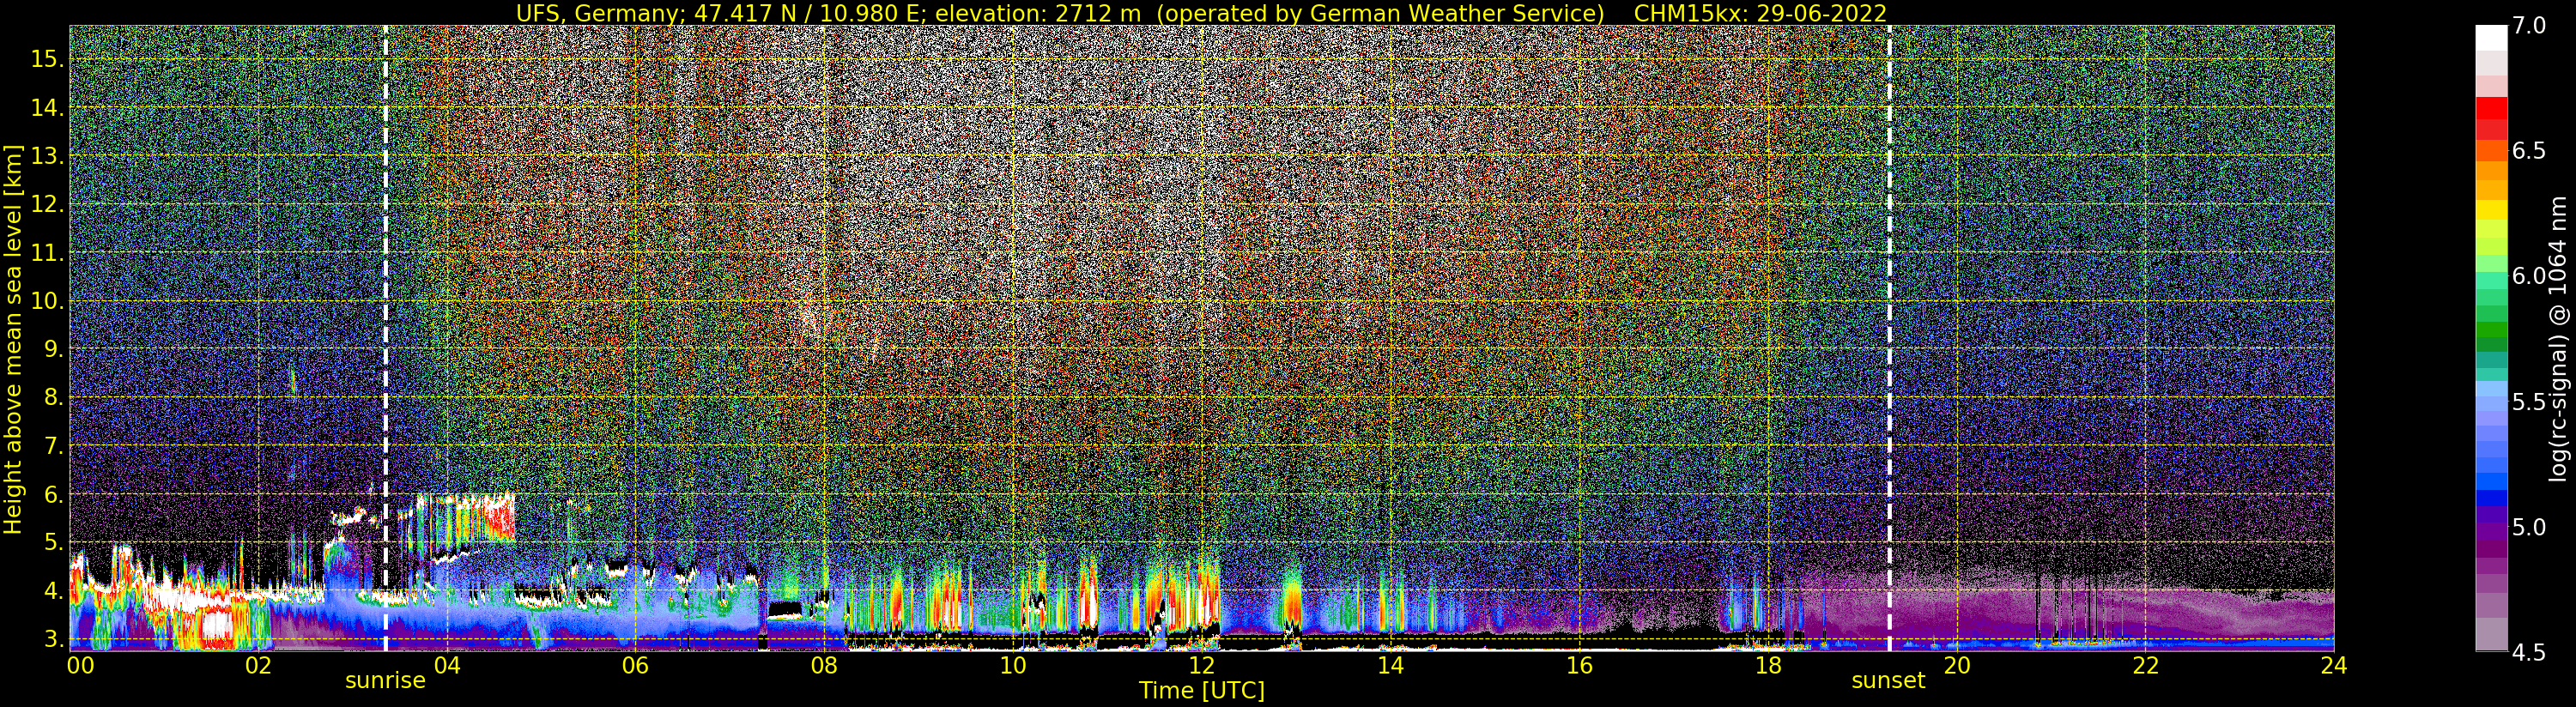
Task: Click the 'Height above mean sea level [km]' axis label
Action: [13, 338]
